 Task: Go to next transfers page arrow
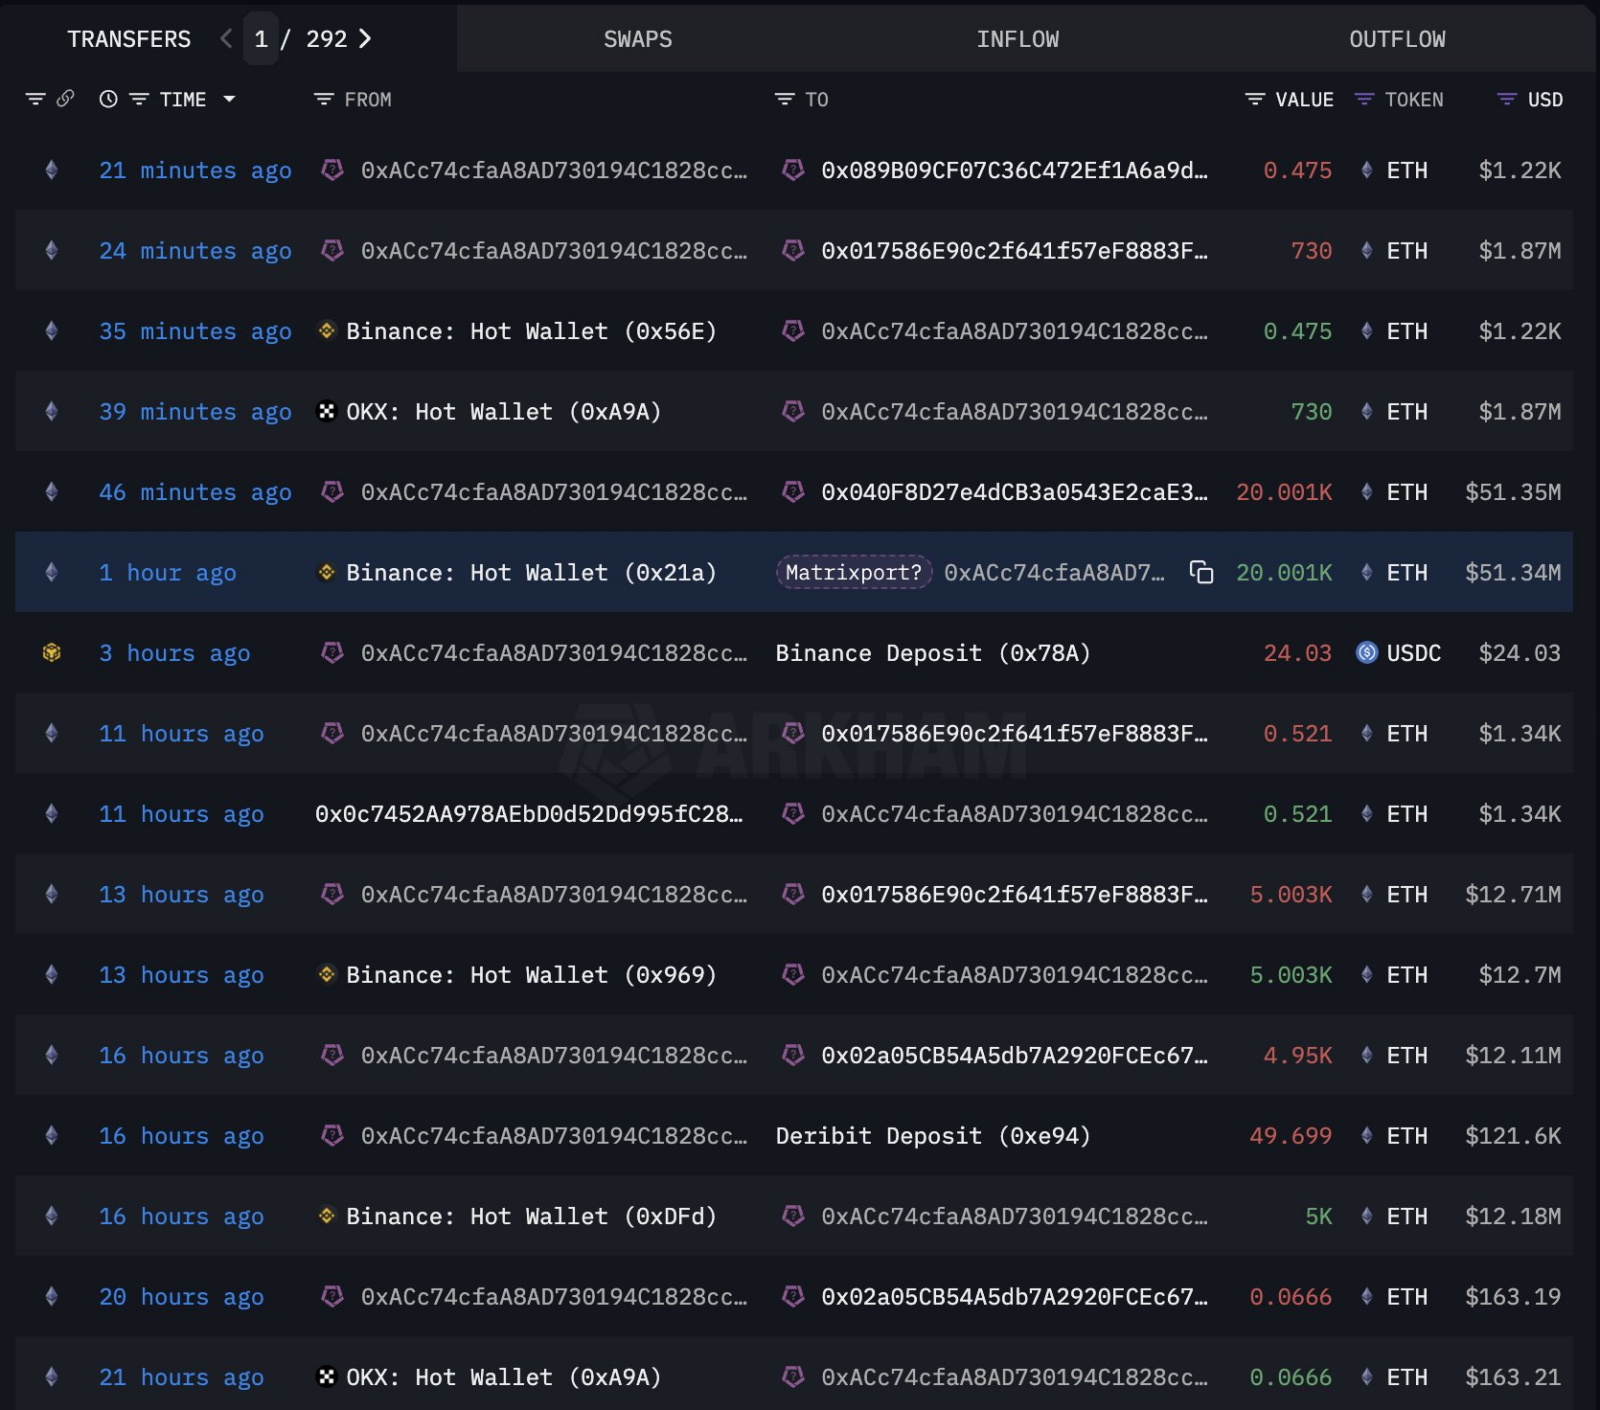point(365,39)
